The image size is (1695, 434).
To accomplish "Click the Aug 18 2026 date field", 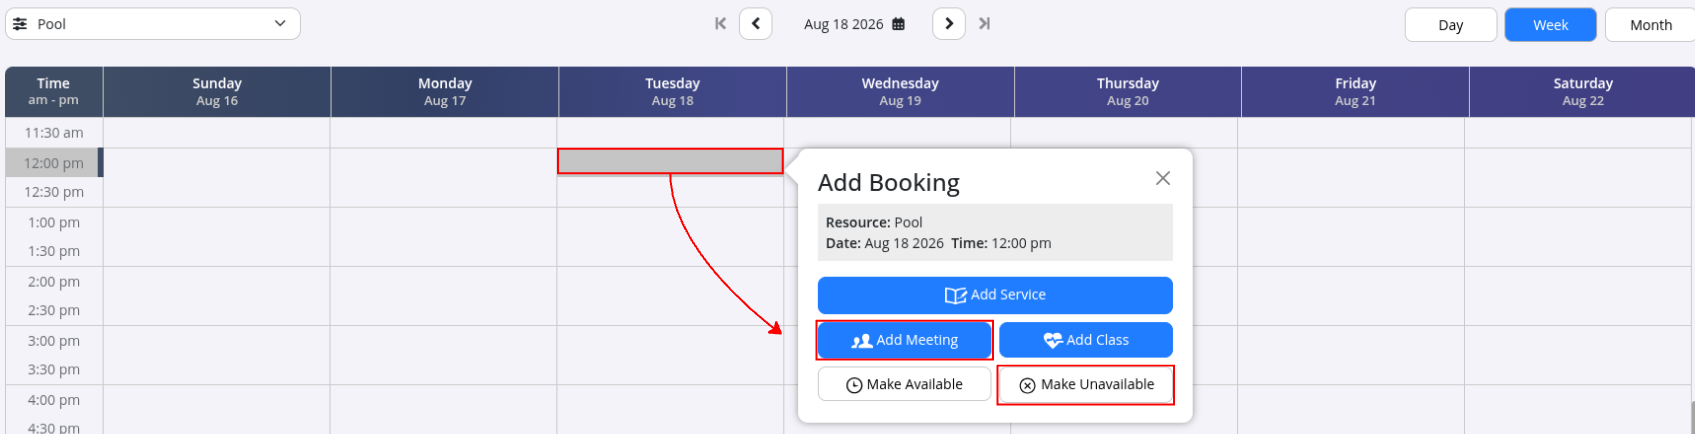I will click(844, 24).
